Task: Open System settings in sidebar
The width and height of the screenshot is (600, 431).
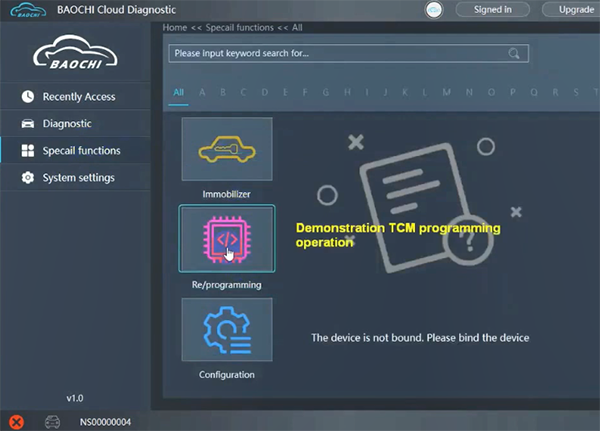Action: click(75, 178)
